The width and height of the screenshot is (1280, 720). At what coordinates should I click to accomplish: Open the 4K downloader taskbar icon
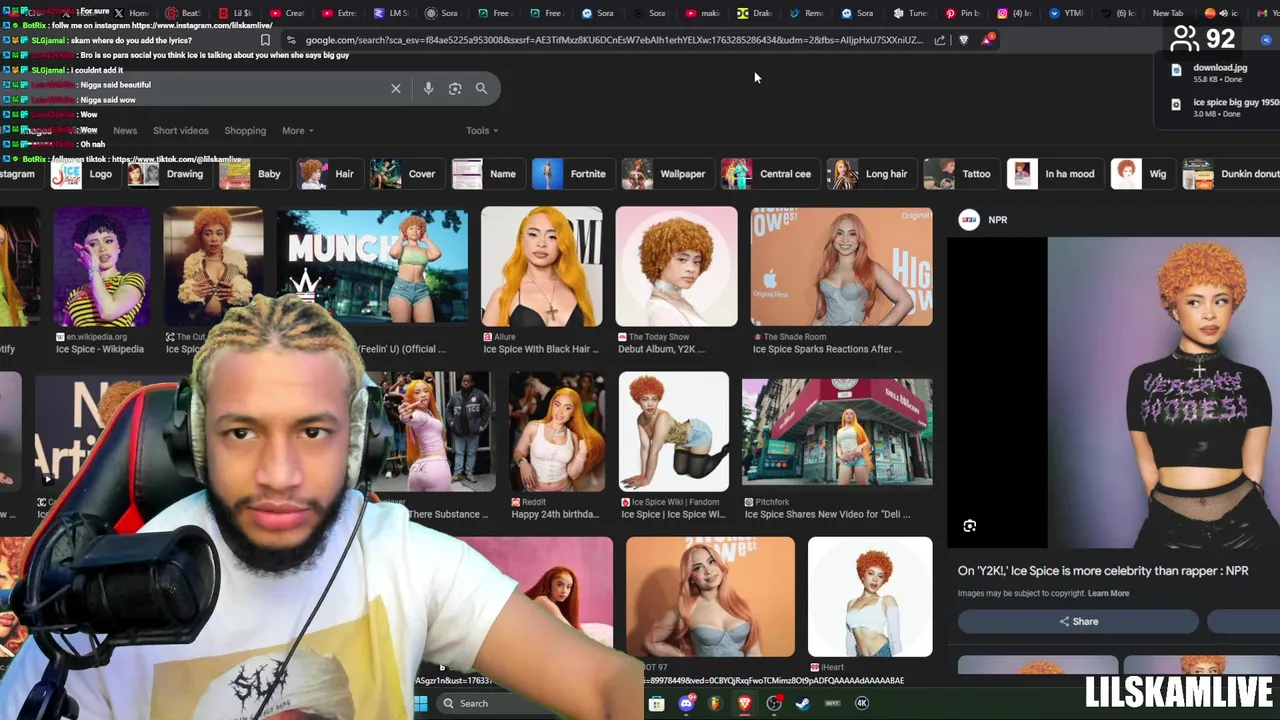pos(862,703)
